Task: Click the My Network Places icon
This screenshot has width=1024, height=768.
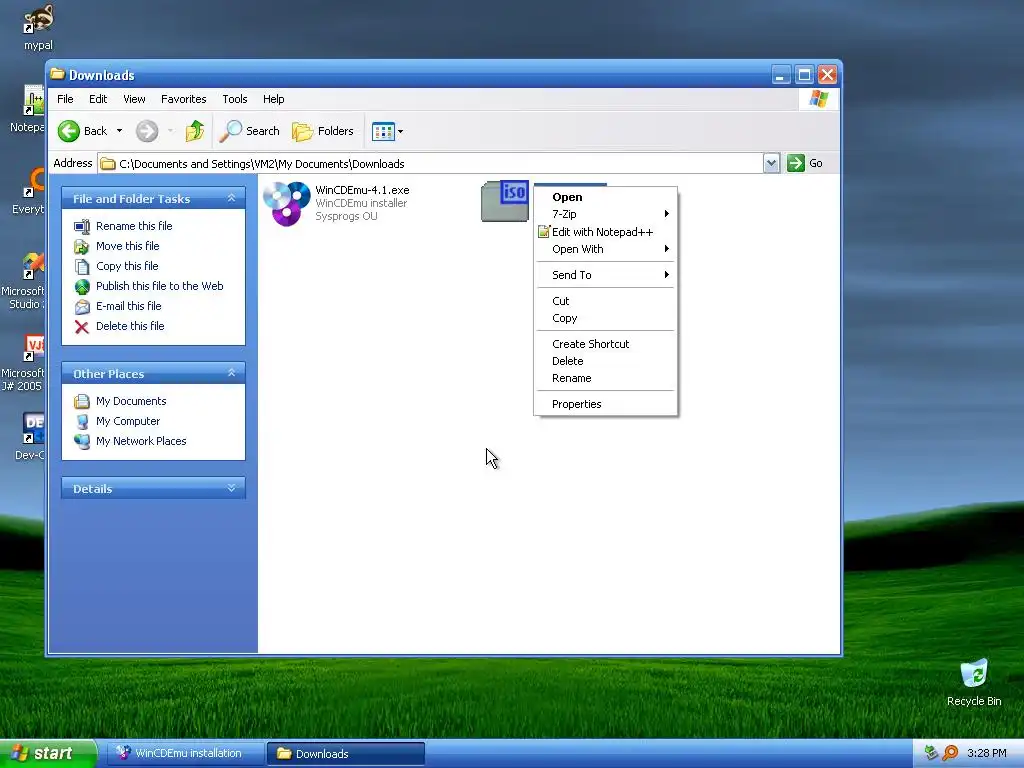Action: 82,441
